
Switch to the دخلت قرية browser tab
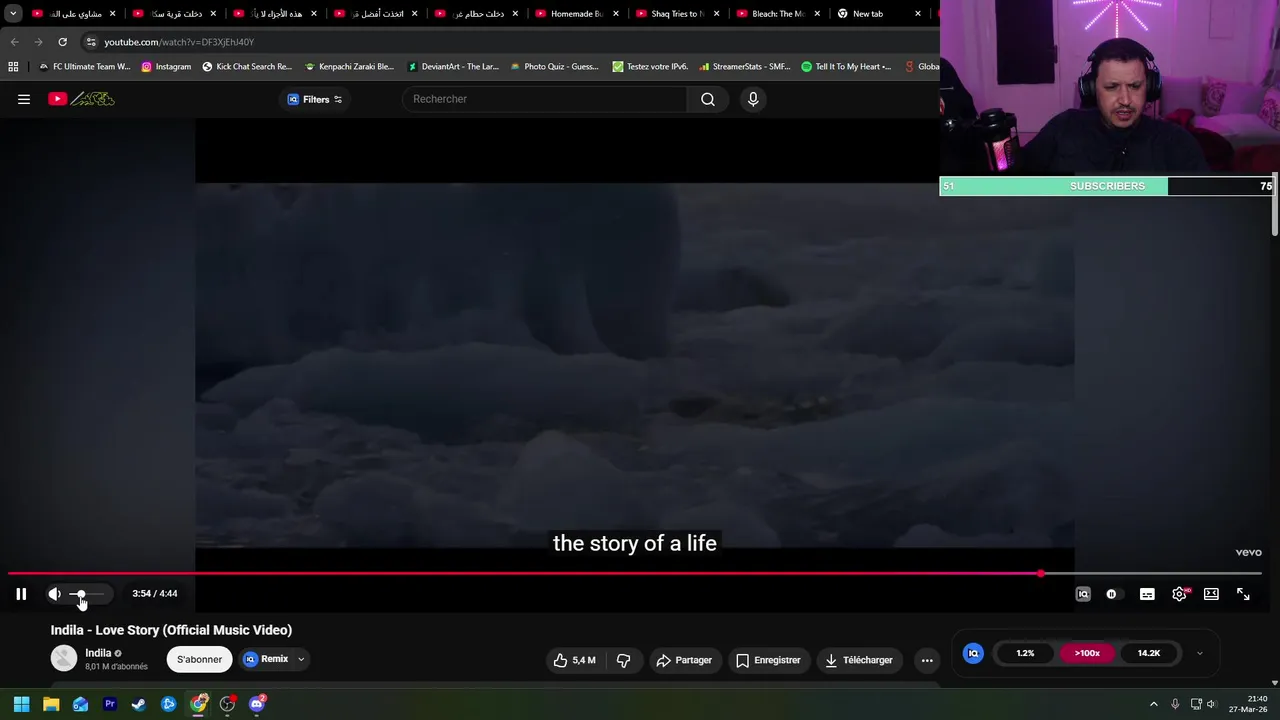coord(175,14)
